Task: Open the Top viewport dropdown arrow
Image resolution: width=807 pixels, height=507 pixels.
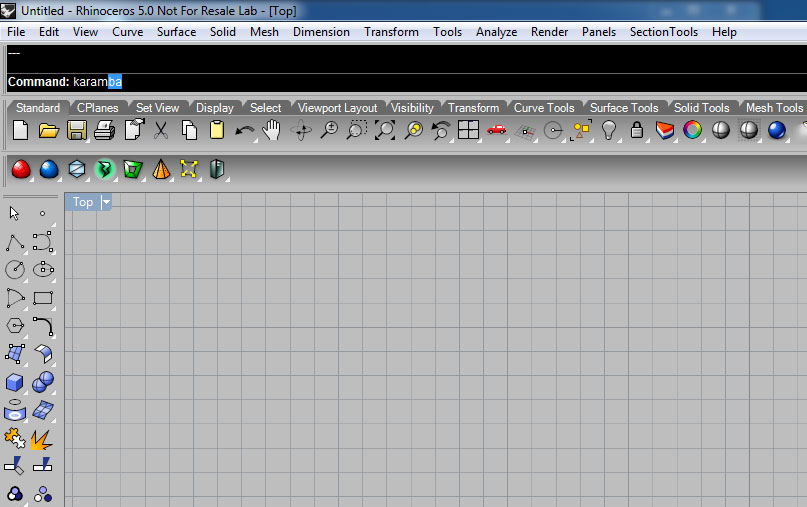Action: tap(106, 202)
